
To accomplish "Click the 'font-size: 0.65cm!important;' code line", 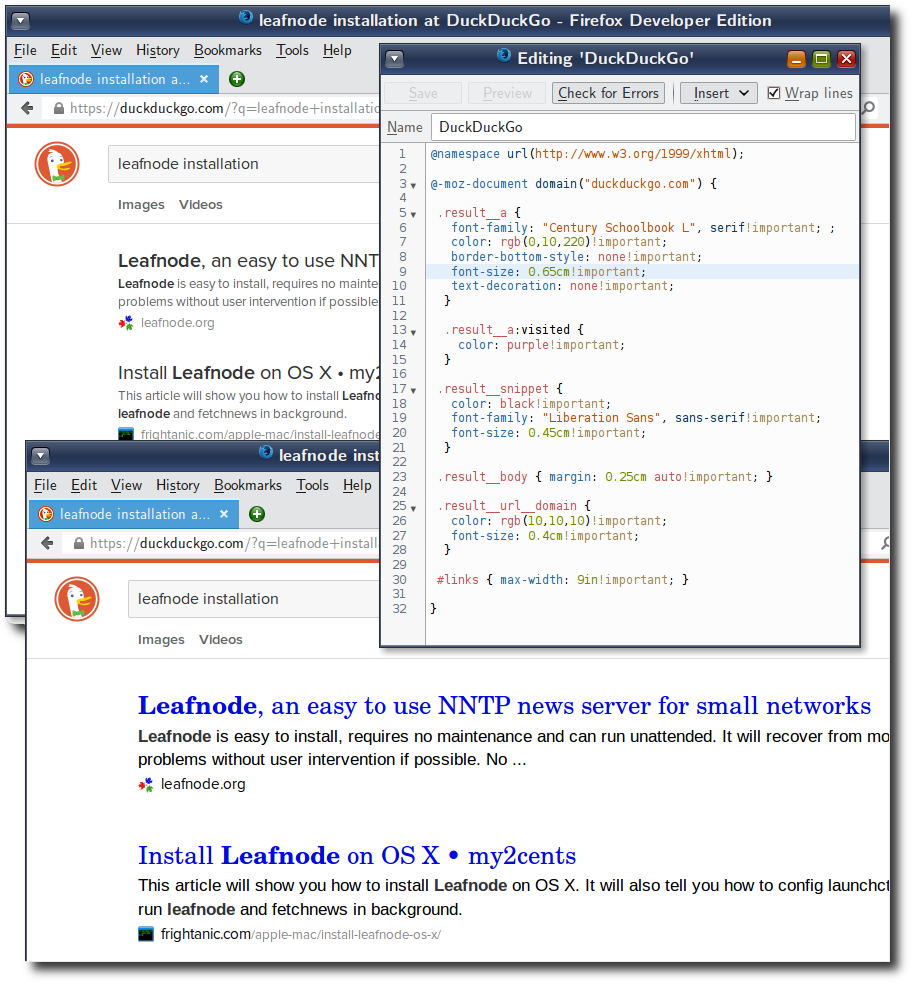I will pyautogui.click(x=549, y=272).
